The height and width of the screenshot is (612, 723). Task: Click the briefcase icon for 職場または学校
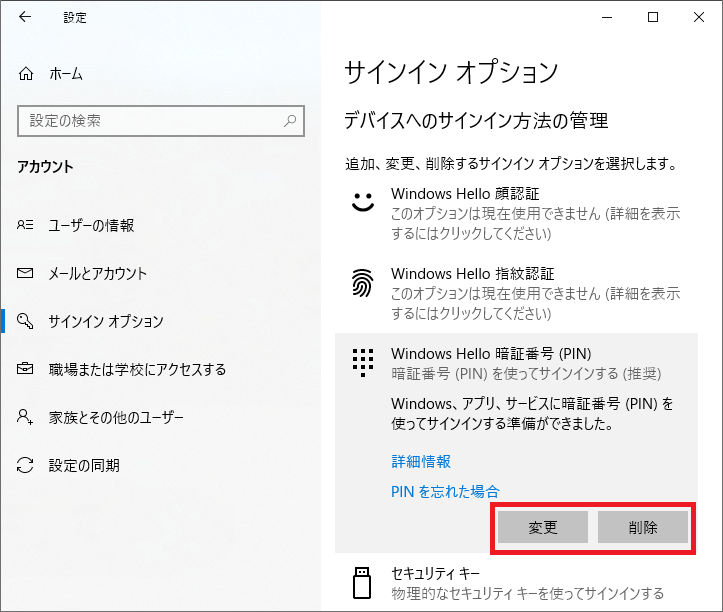point(25,369)
